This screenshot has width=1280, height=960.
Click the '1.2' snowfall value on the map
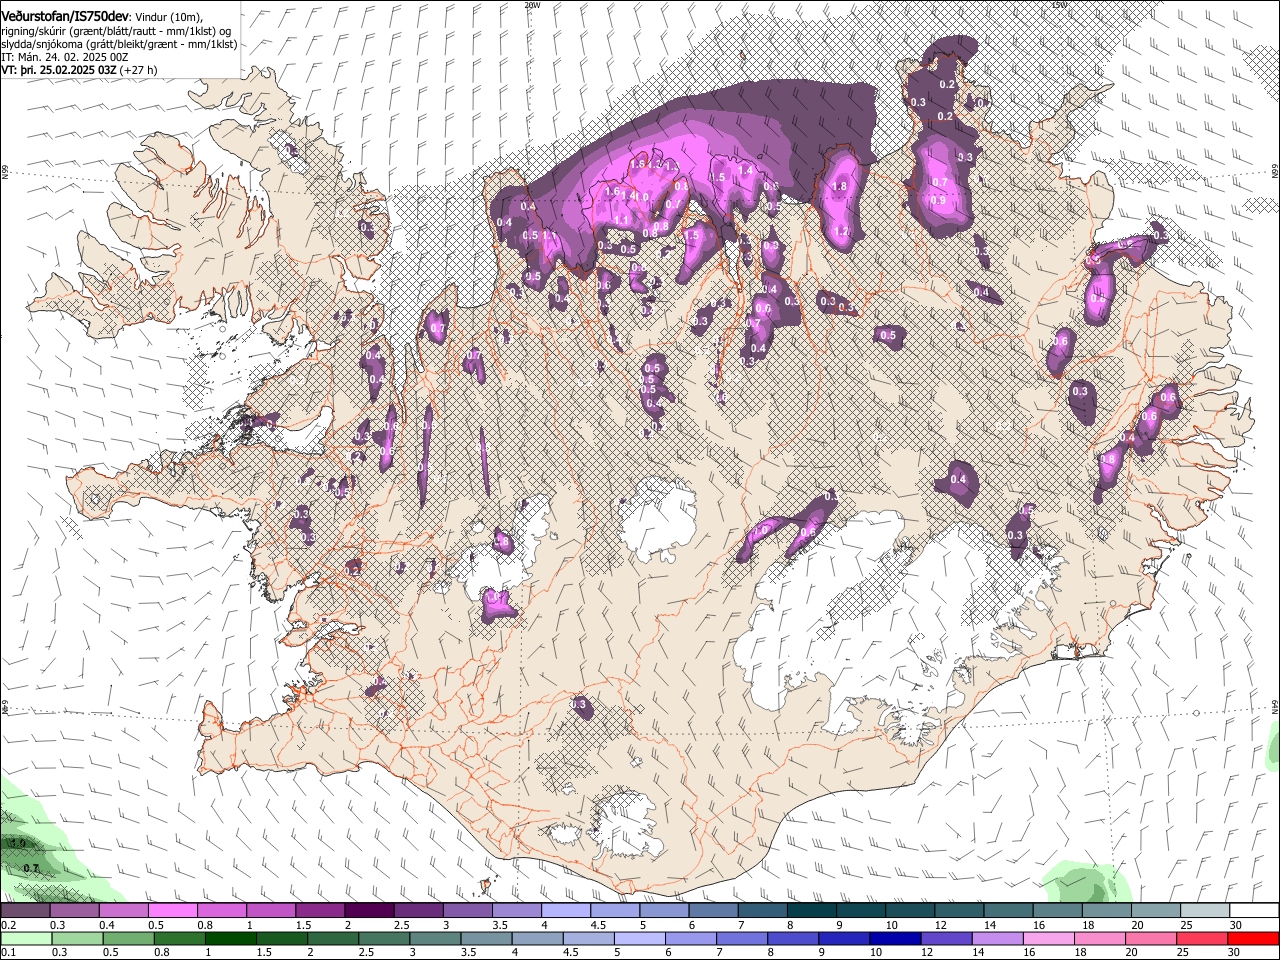[x=842, y=231]
